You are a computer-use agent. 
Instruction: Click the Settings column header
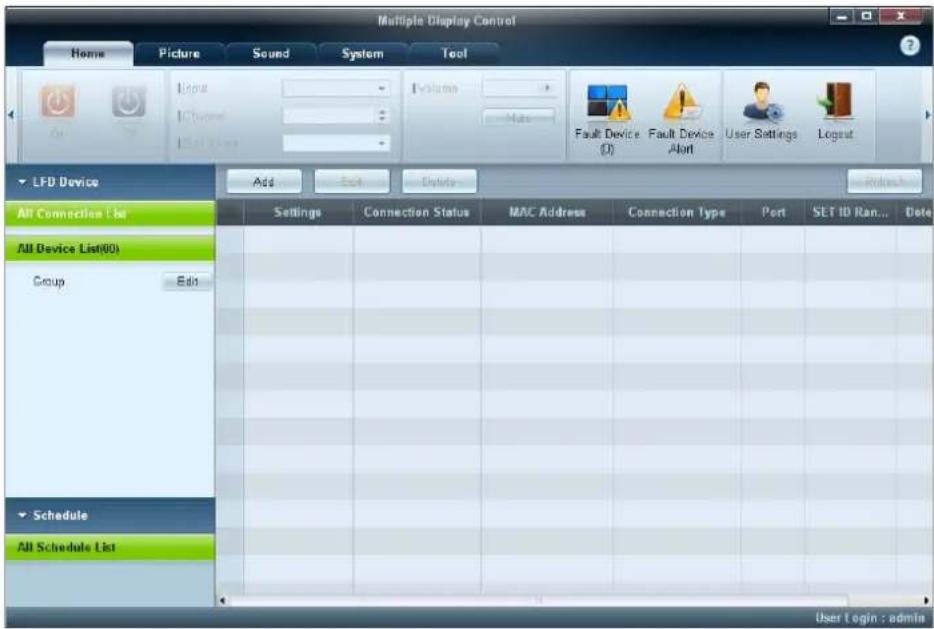[298, 213]
